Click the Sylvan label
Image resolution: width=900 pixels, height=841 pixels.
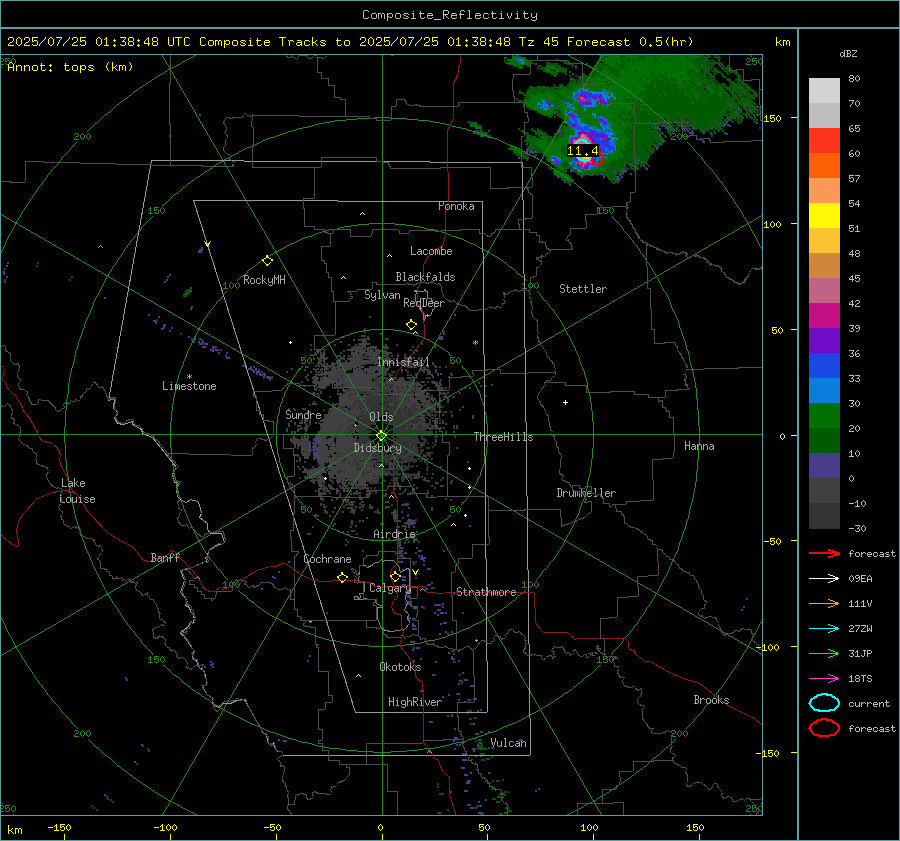click(382, 295)
